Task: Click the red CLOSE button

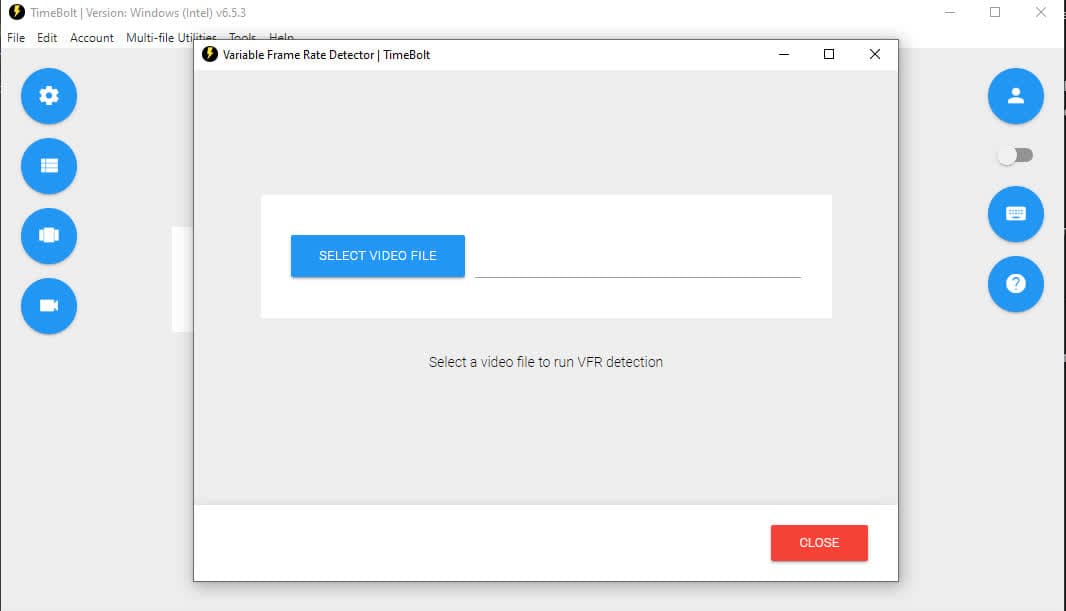Action: (819, 543)
